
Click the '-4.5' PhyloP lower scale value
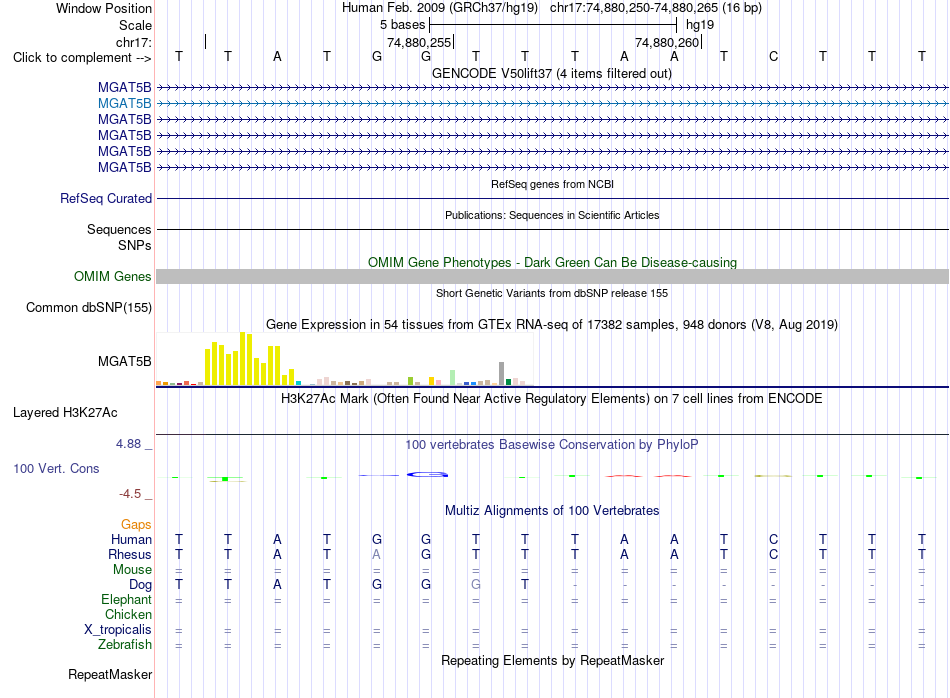click(x=130, y=494)
